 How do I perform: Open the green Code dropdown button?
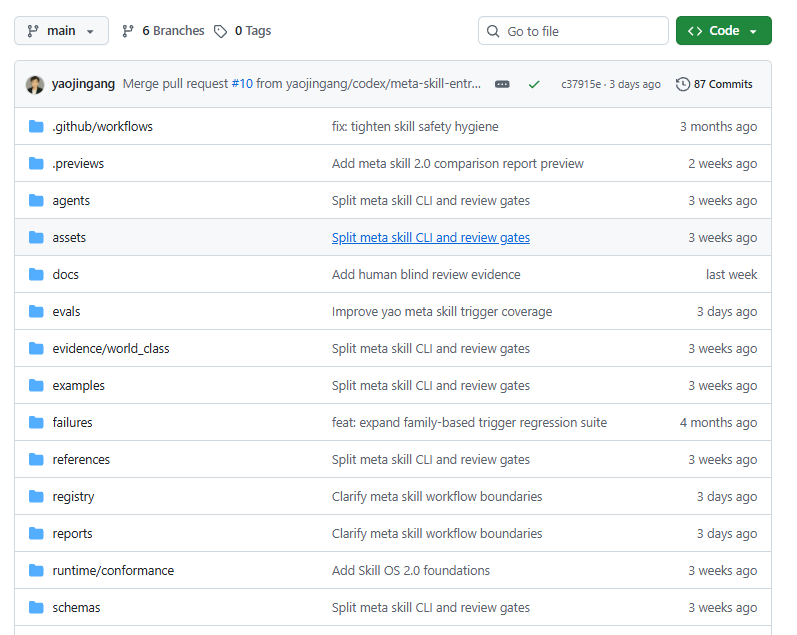pos(723,31)
